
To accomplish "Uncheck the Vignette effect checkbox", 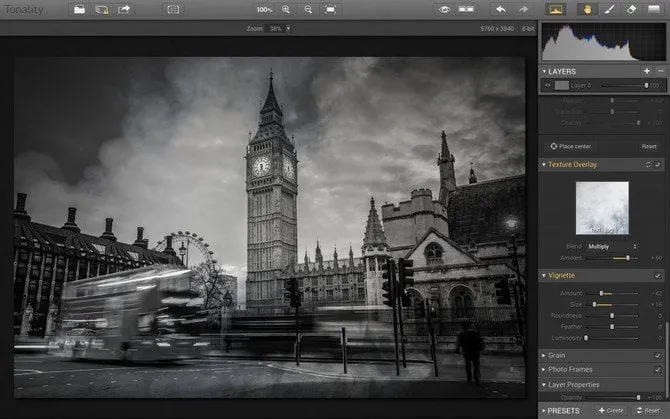I will point(657,275).
